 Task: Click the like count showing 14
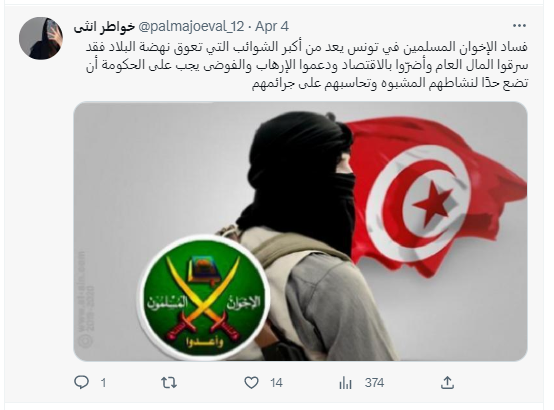tap(276, 383)
